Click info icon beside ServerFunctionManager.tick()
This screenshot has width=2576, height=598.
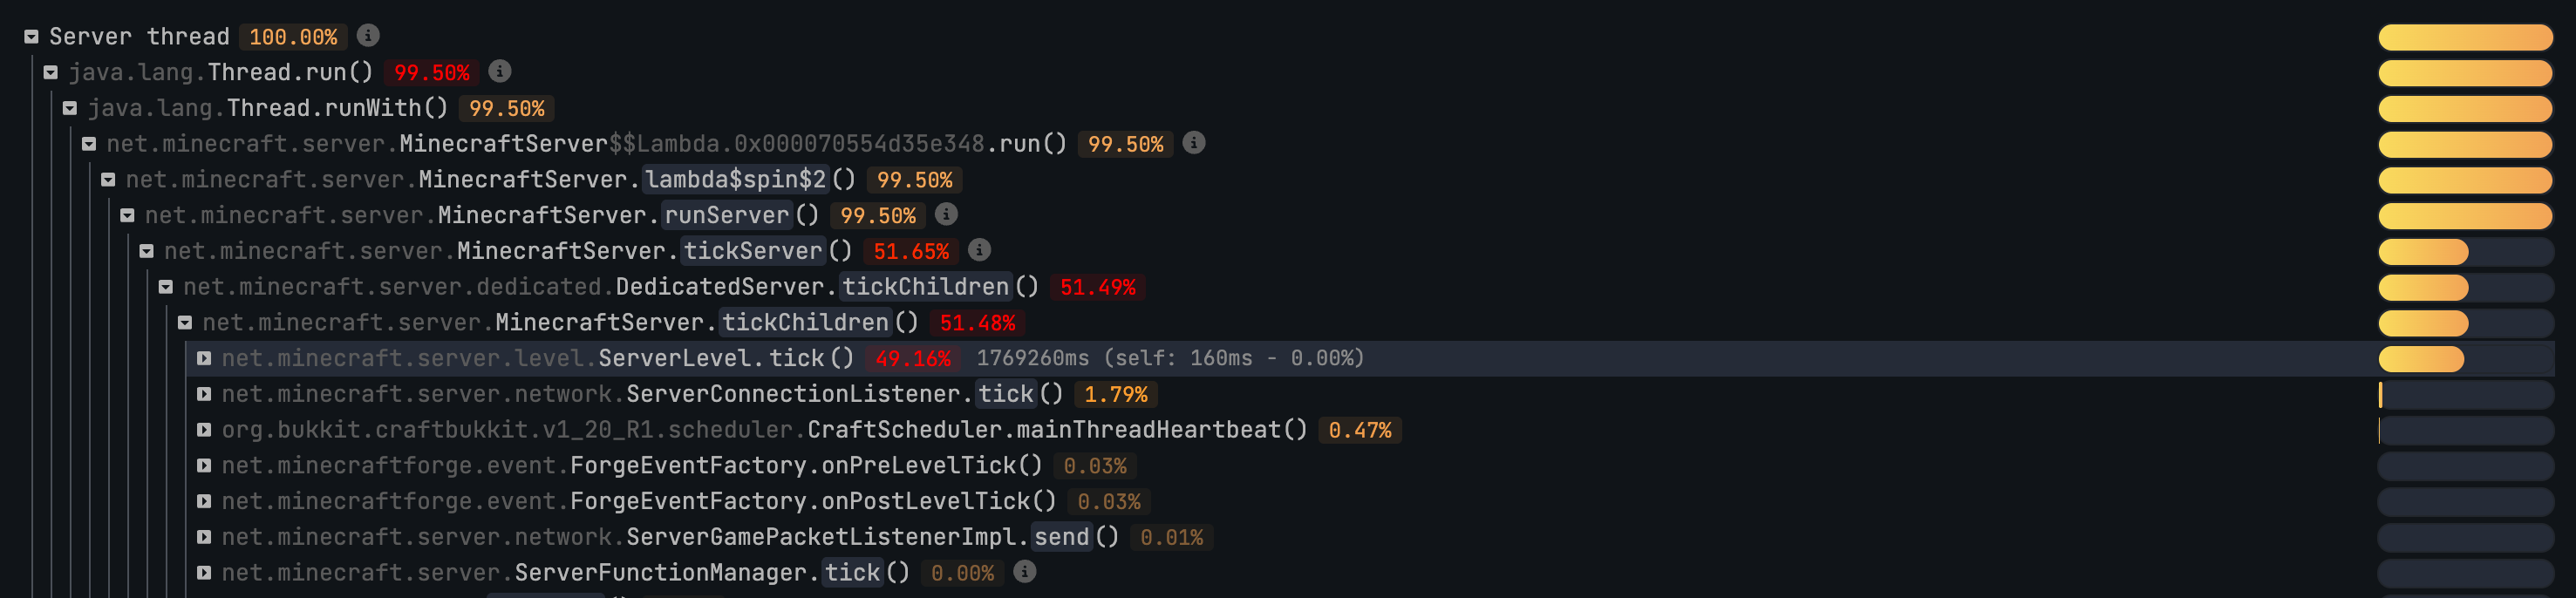(1024, 572)
